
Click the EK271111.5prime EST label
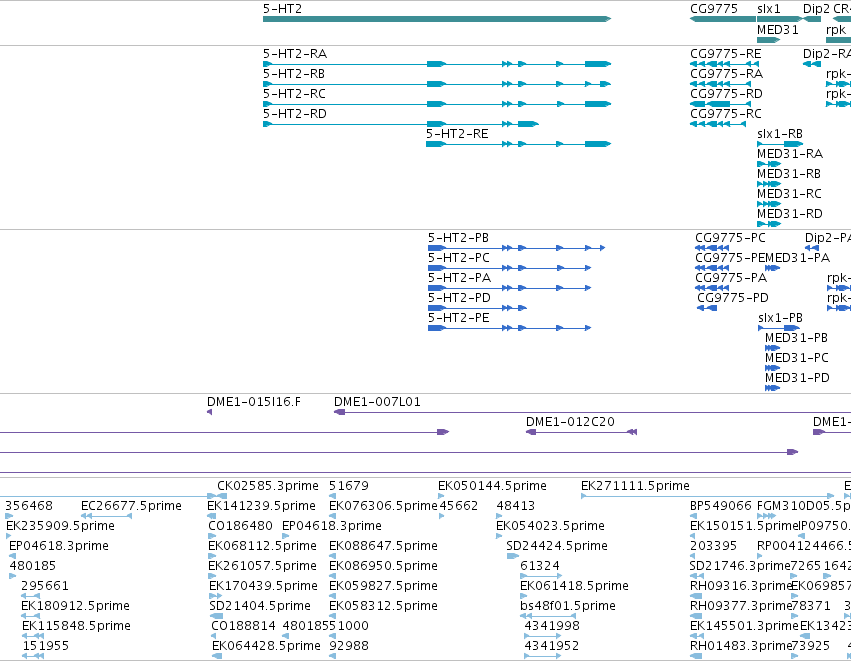pyautogui.click(x=635, y=486)
